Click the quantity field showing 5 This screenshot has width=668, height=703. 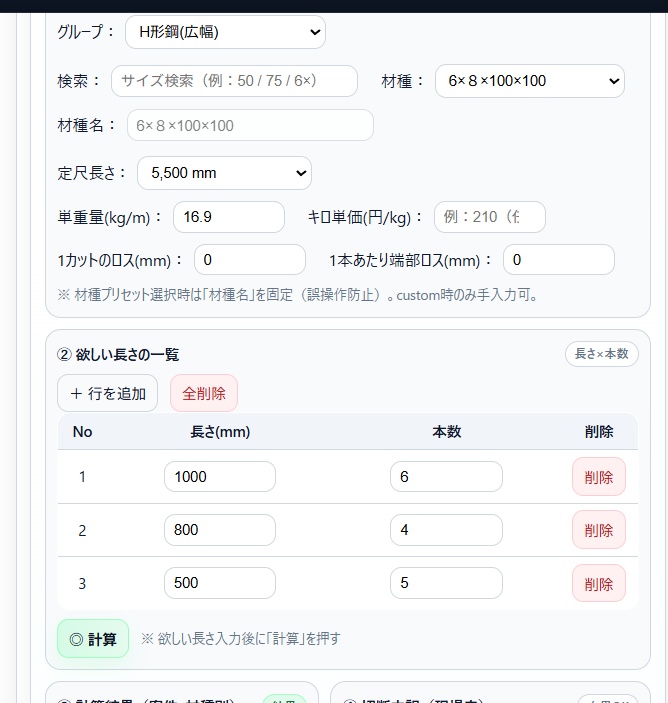(x=446, y=583)
